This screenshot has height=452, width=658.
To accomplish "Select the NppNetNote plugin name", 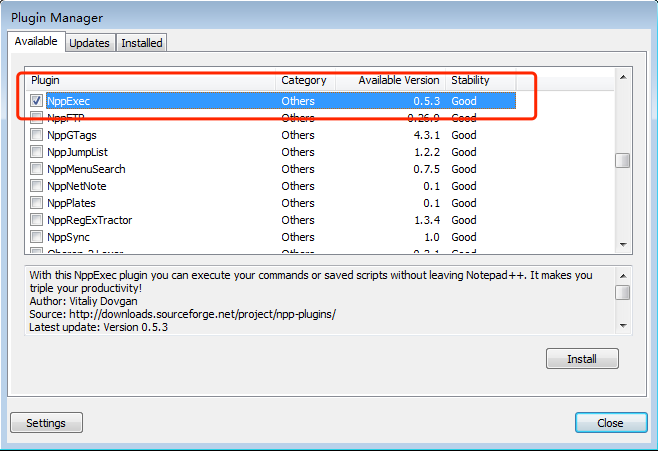I will pos(76,186).
